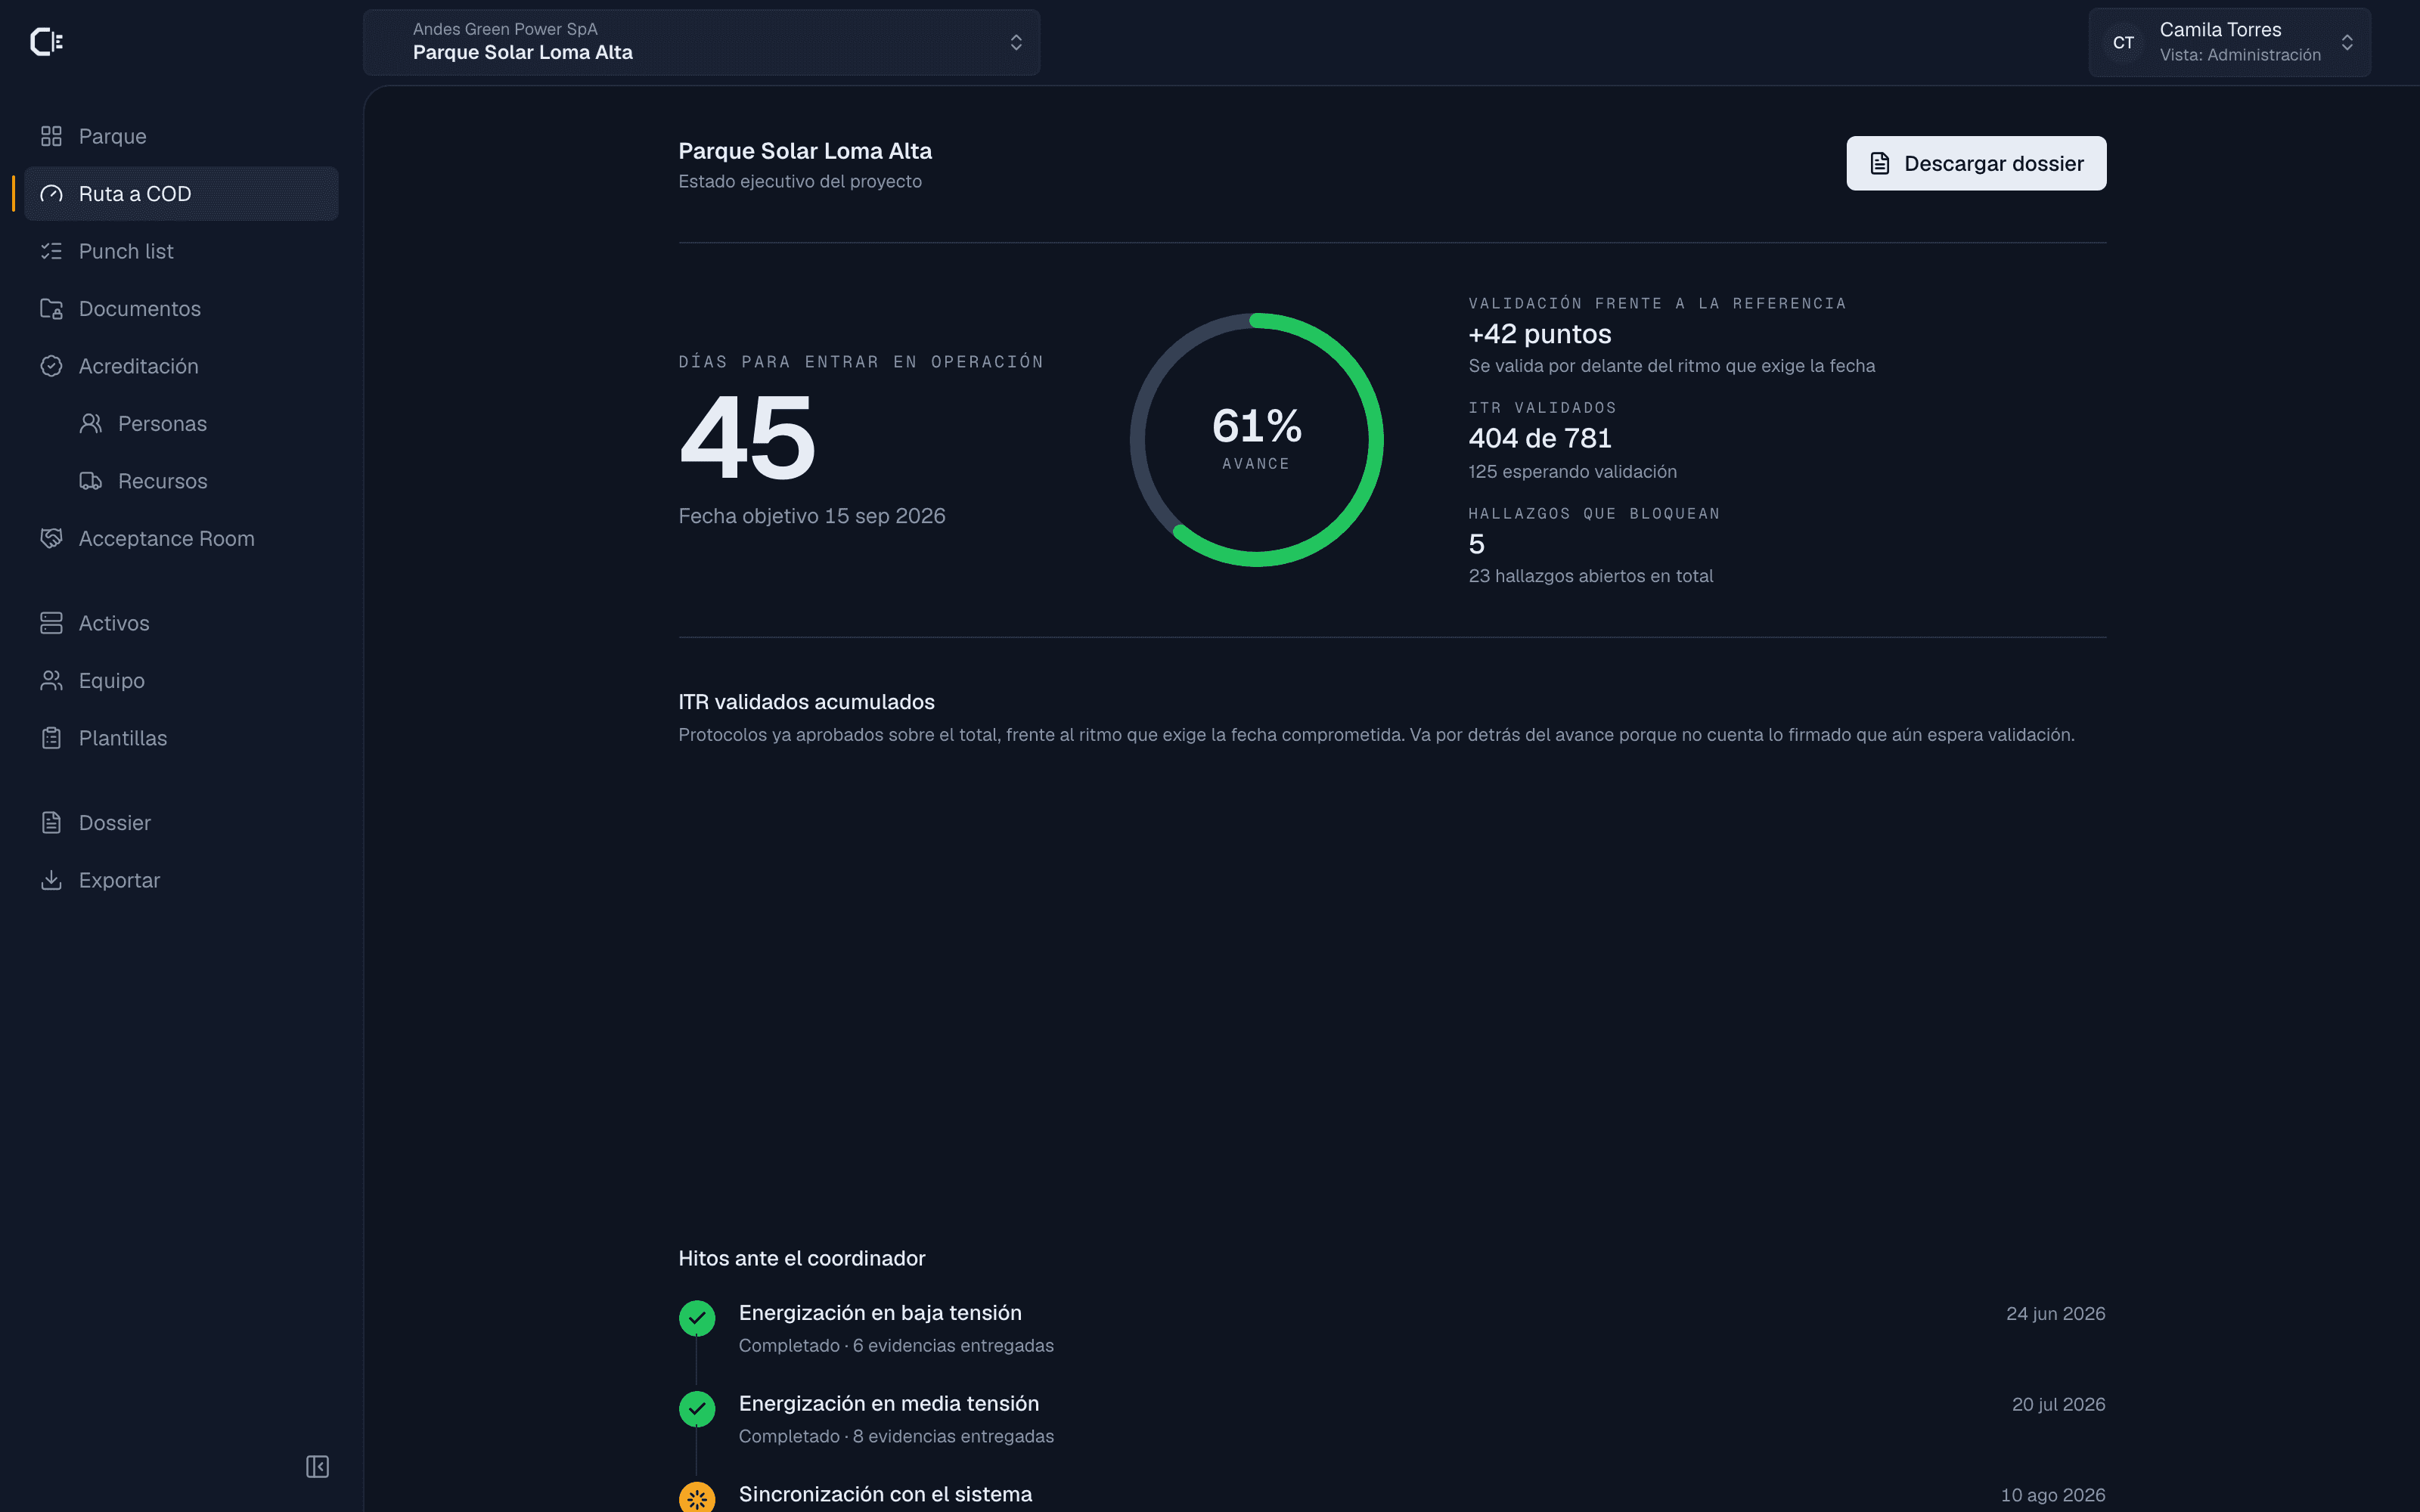Open Dossier page
2420x1512 pixels.
[181, 823]
